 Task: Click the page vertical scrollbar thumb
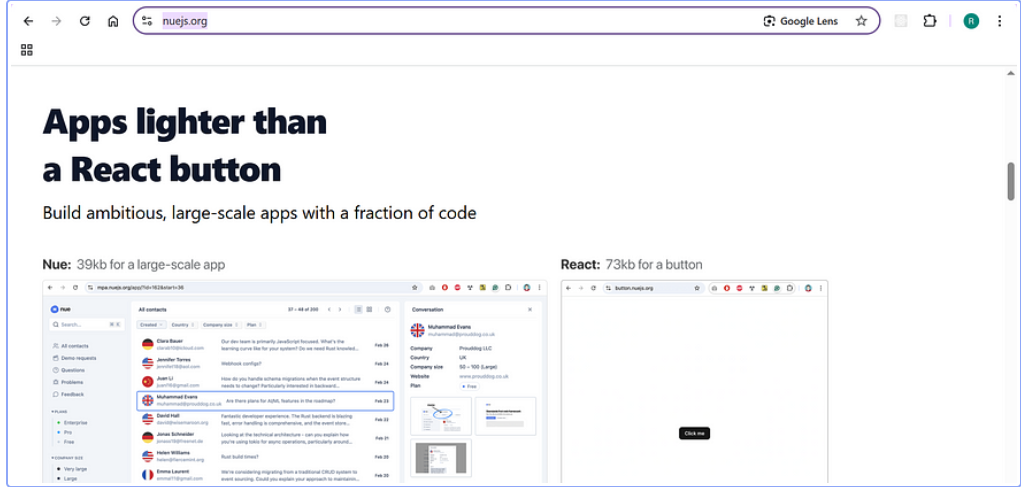(1011, 182)
